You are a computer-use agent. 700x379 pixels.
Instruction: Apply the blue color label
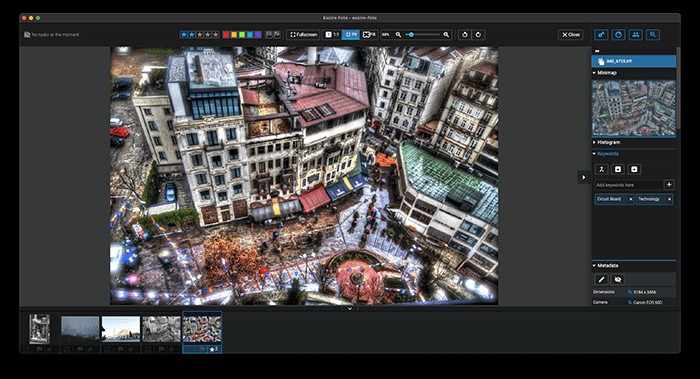pyautogui.click(x=250, y=35)
